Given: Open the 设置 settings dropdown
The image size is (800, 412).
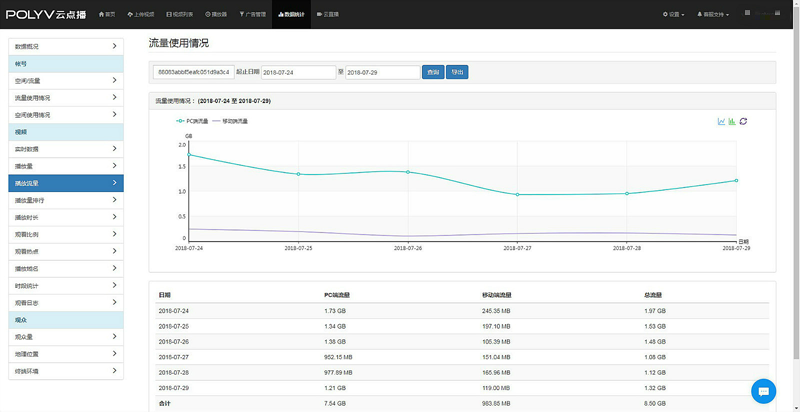Looking at the screenshot, I should (673, 14).
